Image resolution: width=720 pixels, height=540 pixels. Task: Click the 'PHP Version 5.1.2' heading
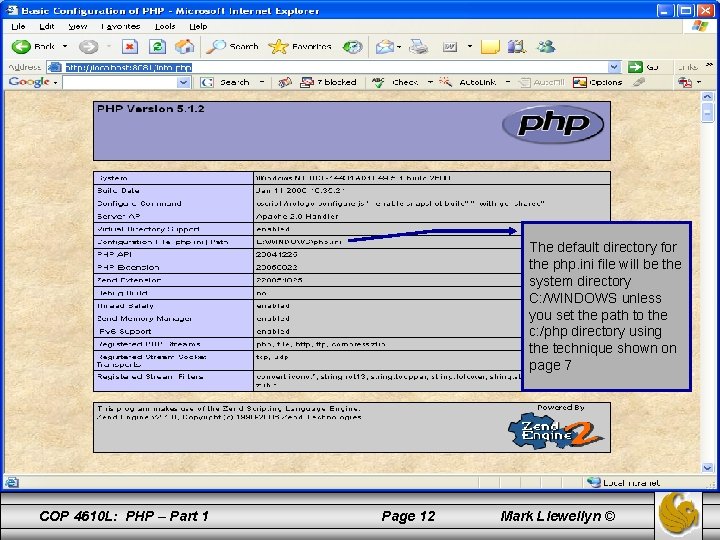coord(151,109)
